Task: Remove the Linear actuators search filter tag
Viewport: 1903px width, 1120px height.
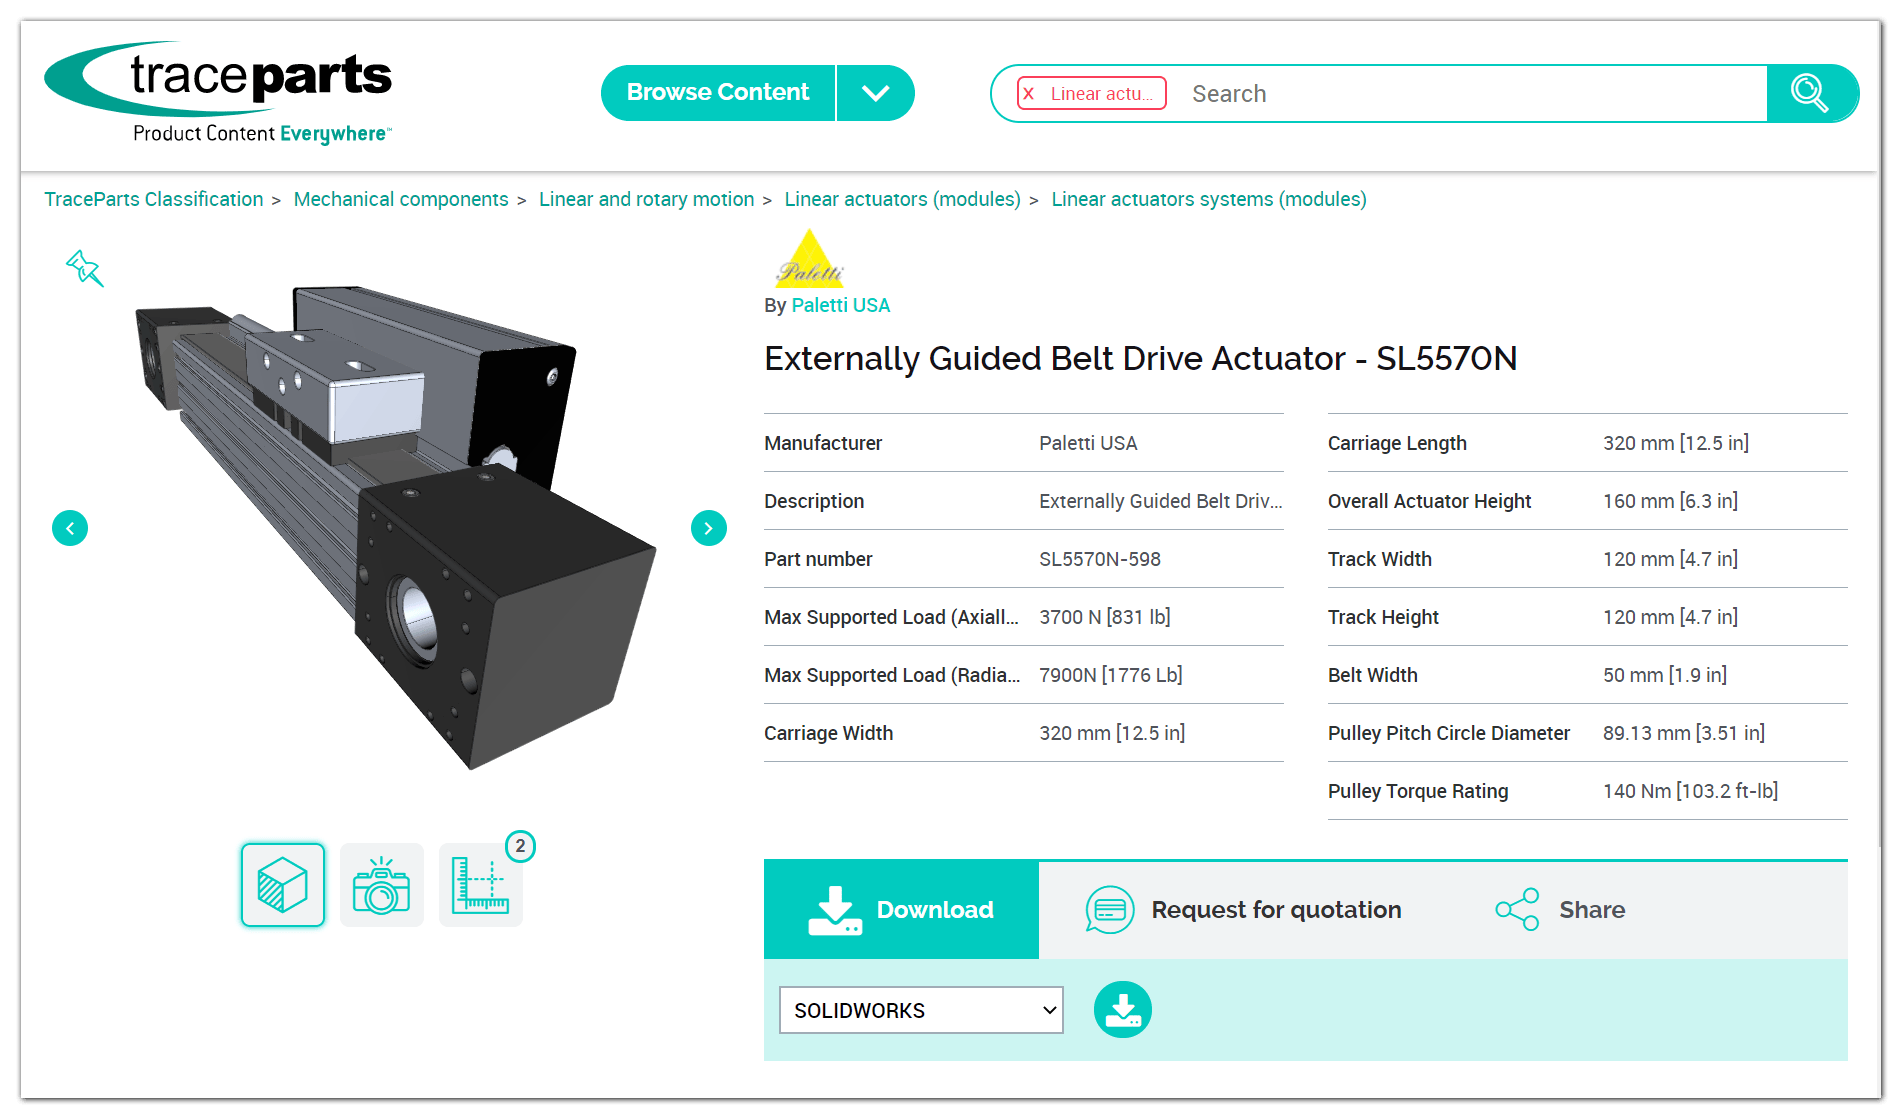Action: (x=1029, y=94)
